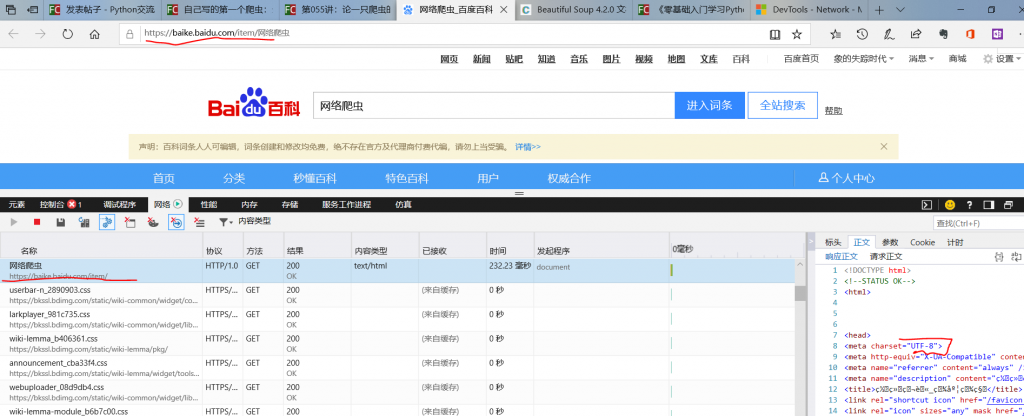Screen dimensions: 1024x416
Task: Click the console toggle icon in the DevTools bar
Action: click(927, 204)
